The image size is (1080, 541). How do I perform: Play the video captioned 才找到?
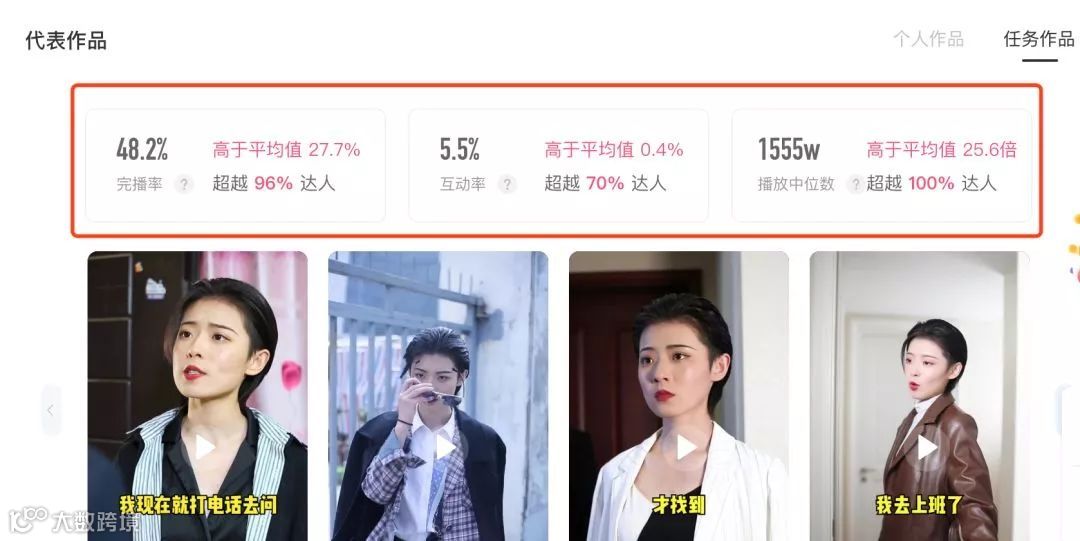click(x=686, y=447)
